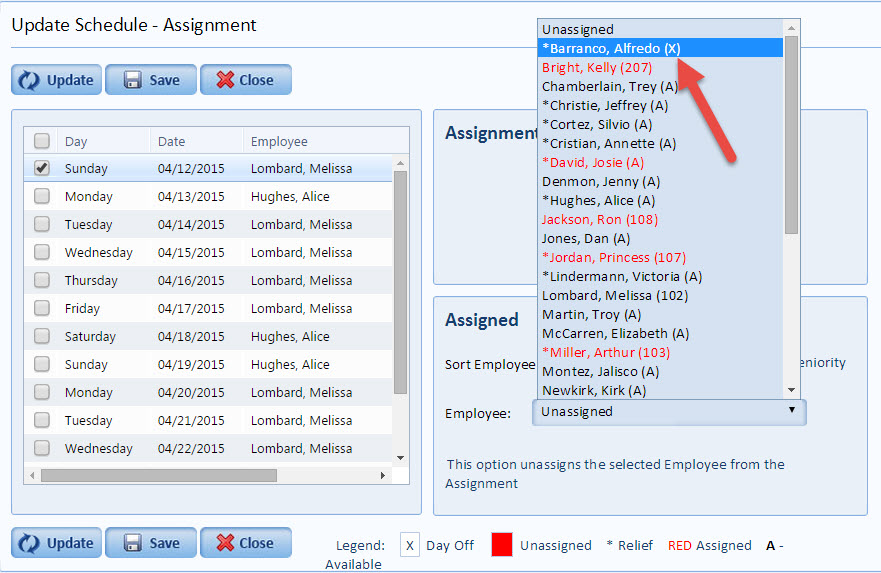This screenshot has height=573, width=881.
Task: Expand the Employee dropdown showing Unassigned
Action: (669, 412)
